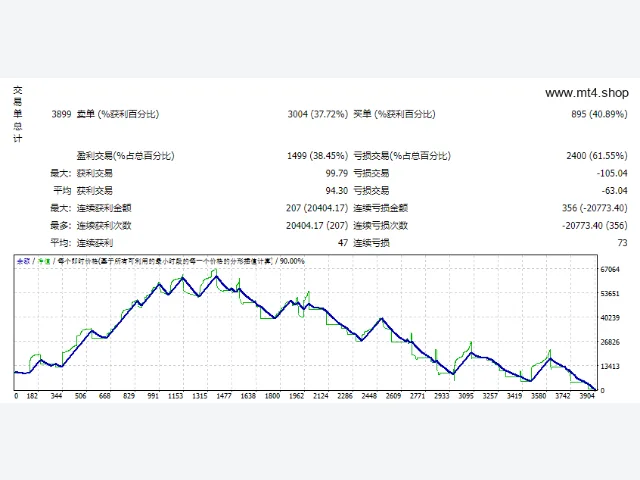Select the 连续获利 label in the 平均 row

pos(95,243)
